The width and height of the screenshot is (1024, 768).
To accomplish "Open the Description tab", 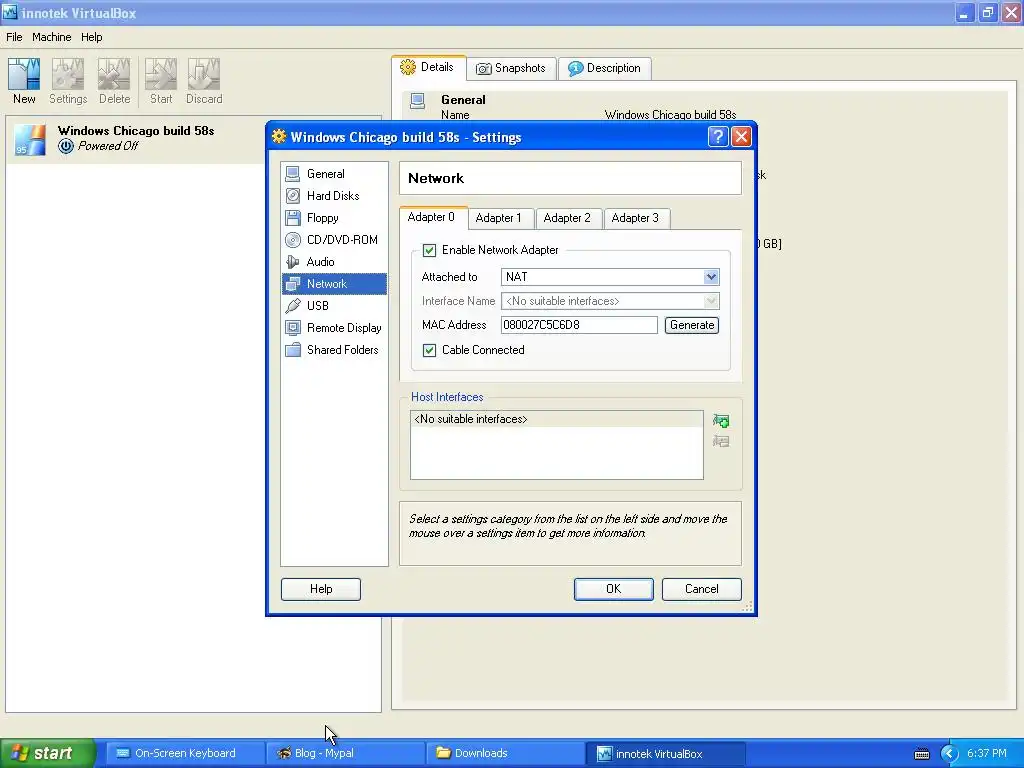I will point(605,69).
